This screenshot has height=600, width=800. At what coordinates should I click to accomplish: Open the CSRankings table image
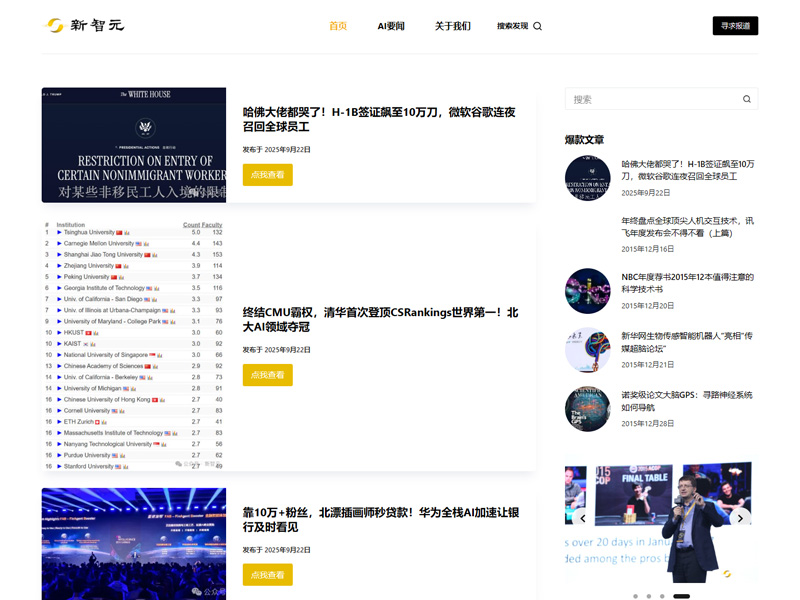click(133, 345)
